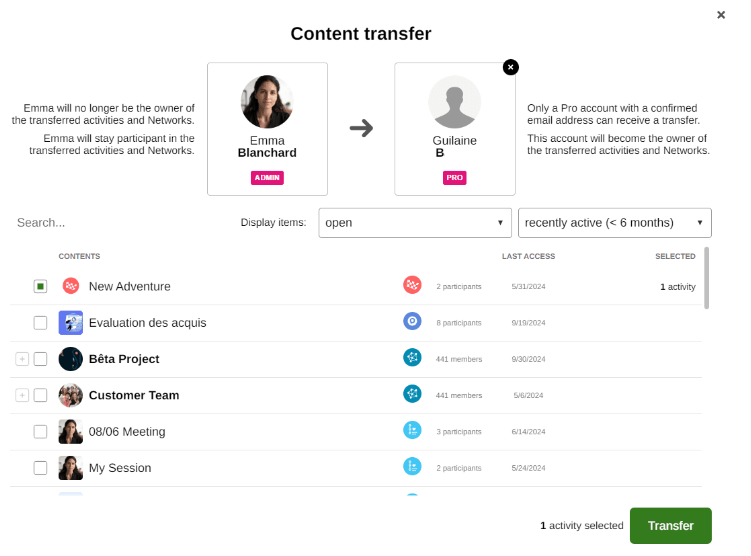Uncheck the New Adventure checkbox

[x=40, y=286]
